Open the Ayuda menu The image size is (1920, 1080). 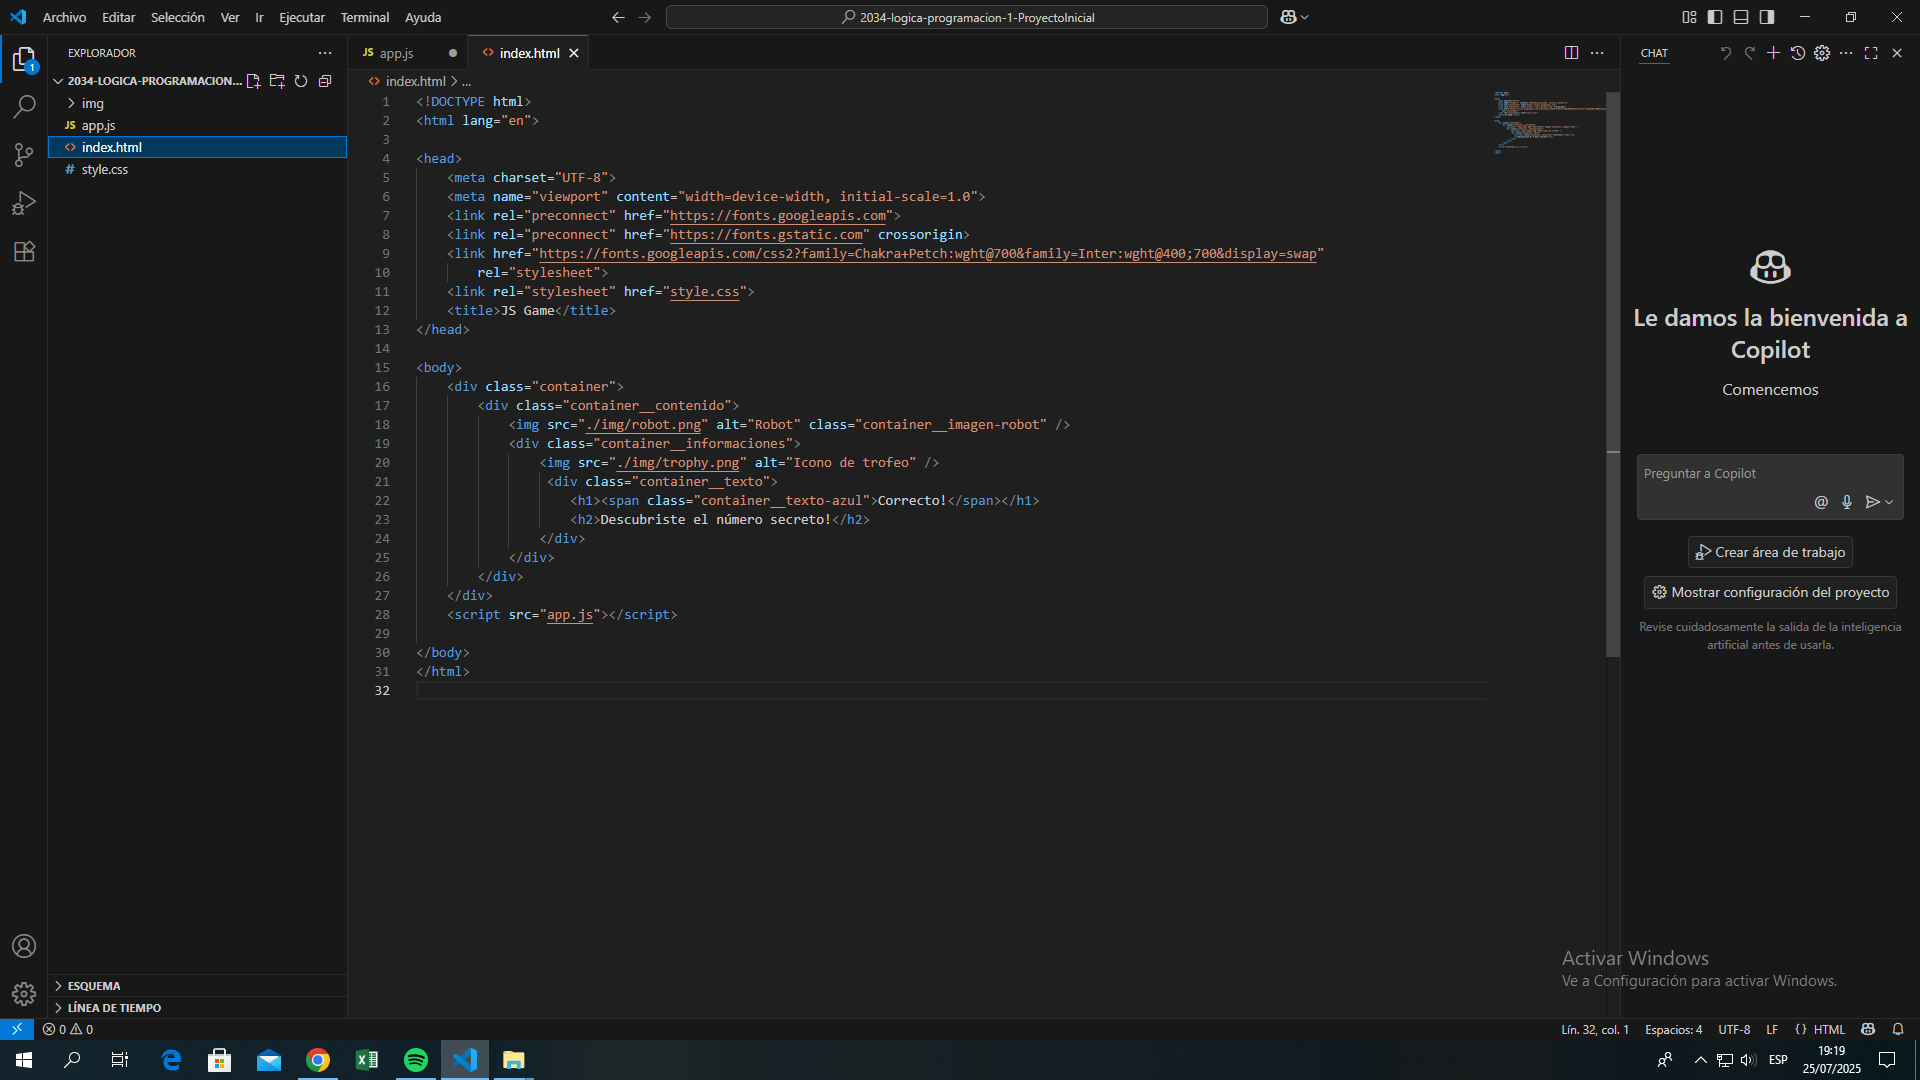(x=423, y=17)
